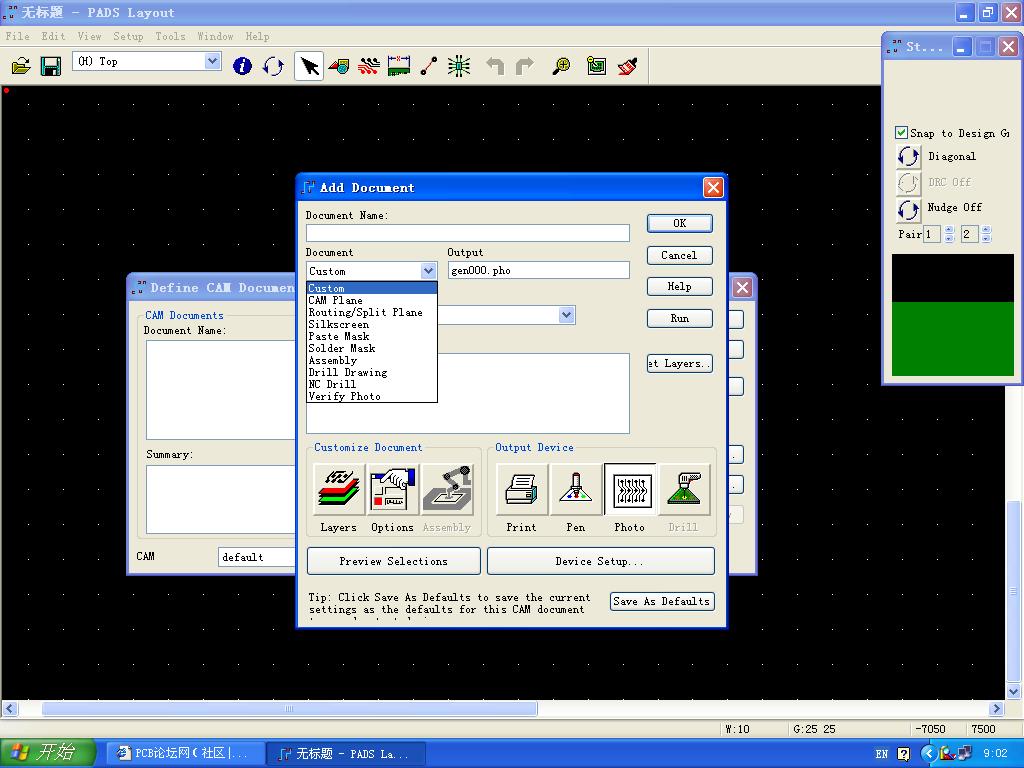Toggle the Nudge Off setting

coord(909,209)
